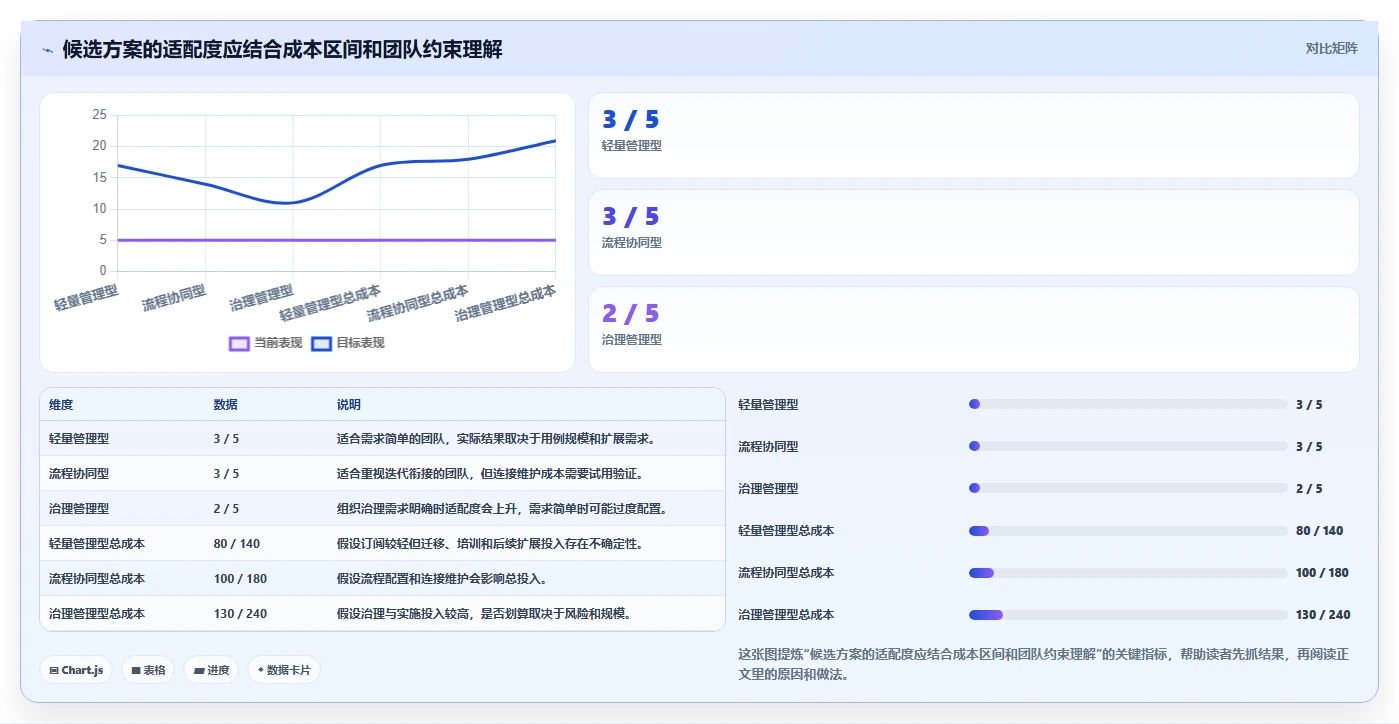
Task: Click table text "假设订阅较轻但迁移、培训和后续扩展投入存在不确定性。"
Action: coord(490,544)
